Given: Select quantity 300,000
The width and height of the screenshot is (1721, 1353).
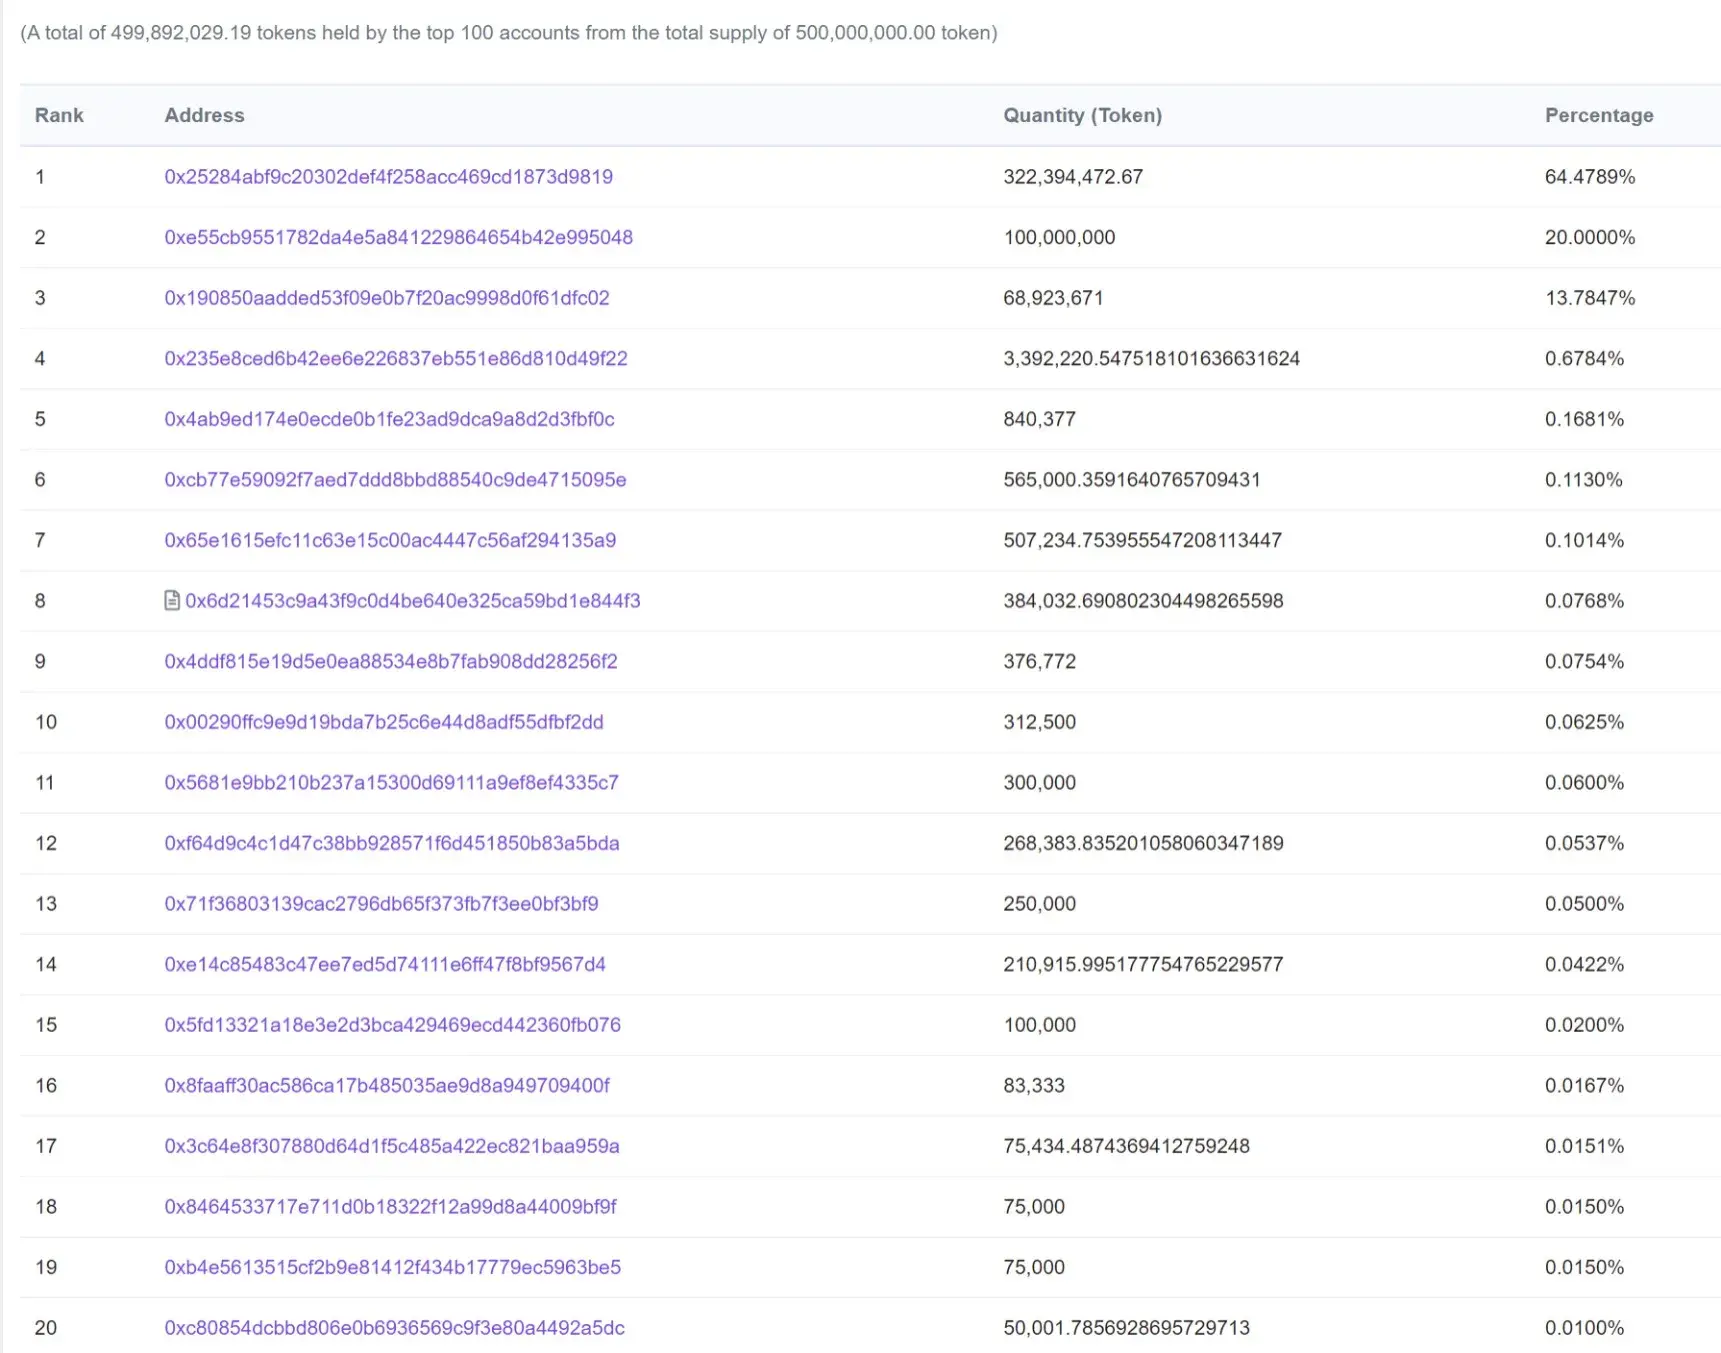Looking at the screenshot, I should (1039, 782).
